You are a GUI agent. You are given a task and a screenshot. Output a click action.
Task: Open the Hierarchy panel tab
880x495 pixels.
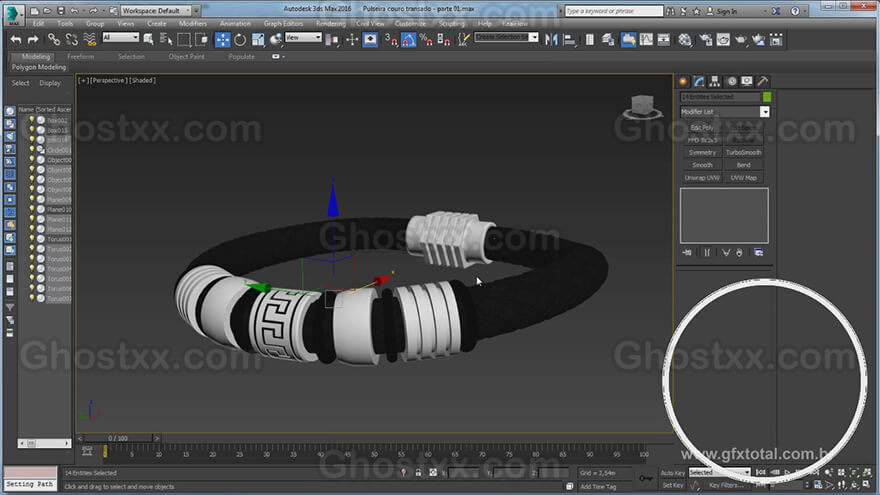714,81
